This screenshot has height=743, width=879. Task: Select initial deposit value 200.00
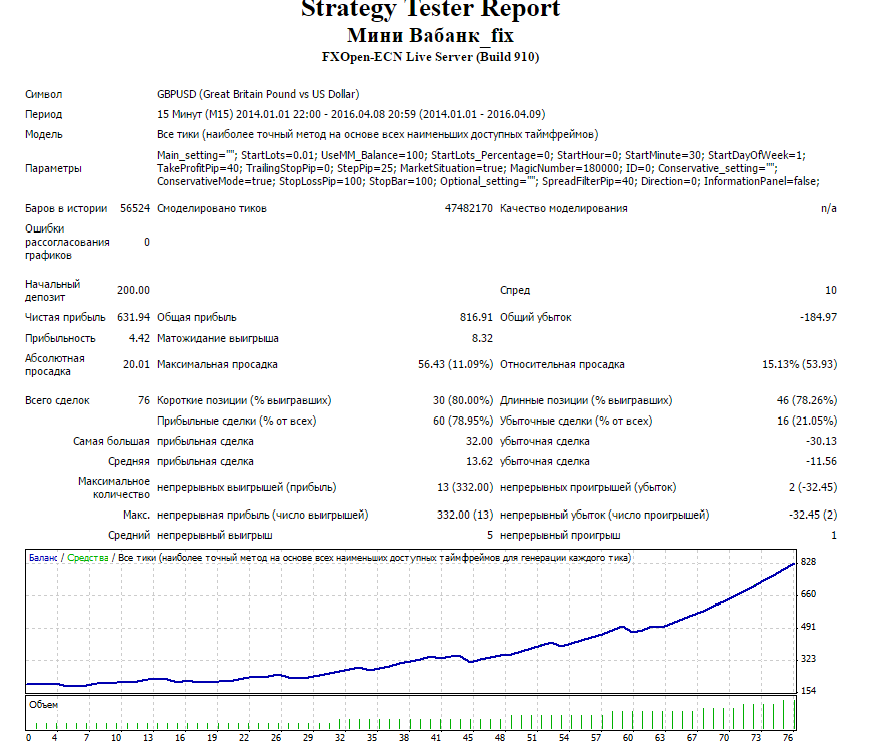pos(133,290)
